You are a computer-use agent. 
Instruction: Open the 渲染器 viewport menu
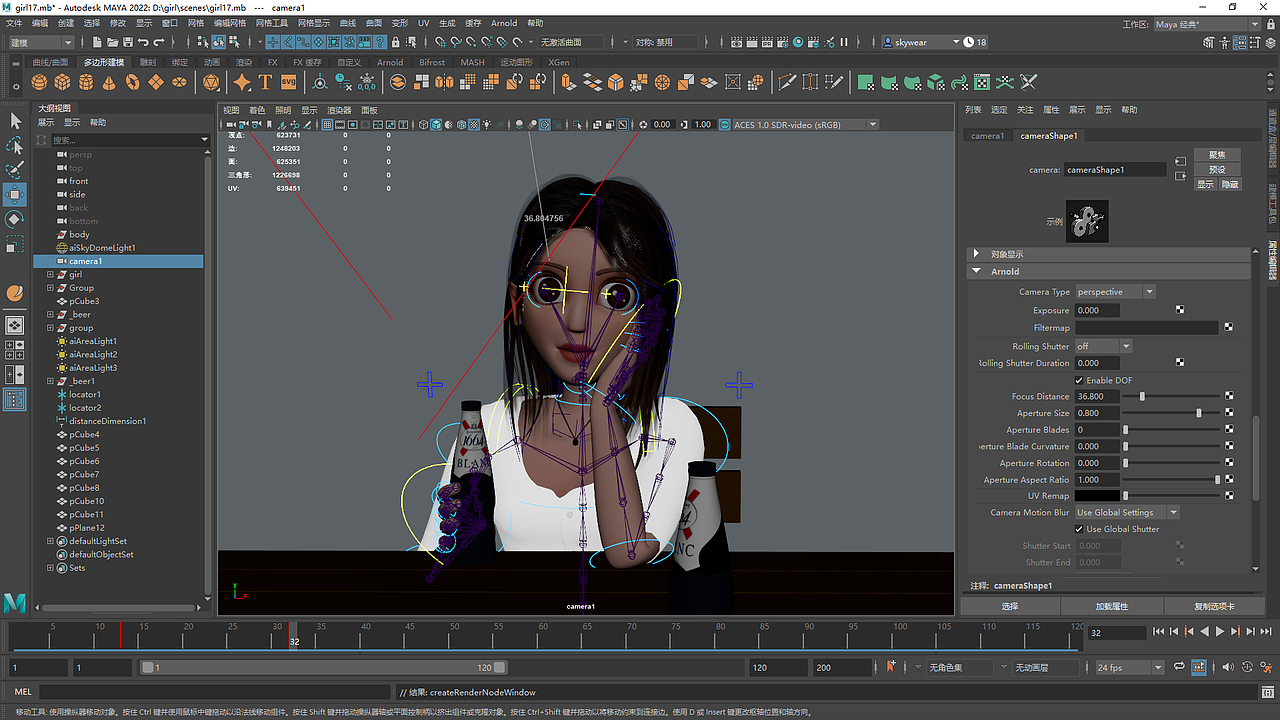(x=339, y=110)
